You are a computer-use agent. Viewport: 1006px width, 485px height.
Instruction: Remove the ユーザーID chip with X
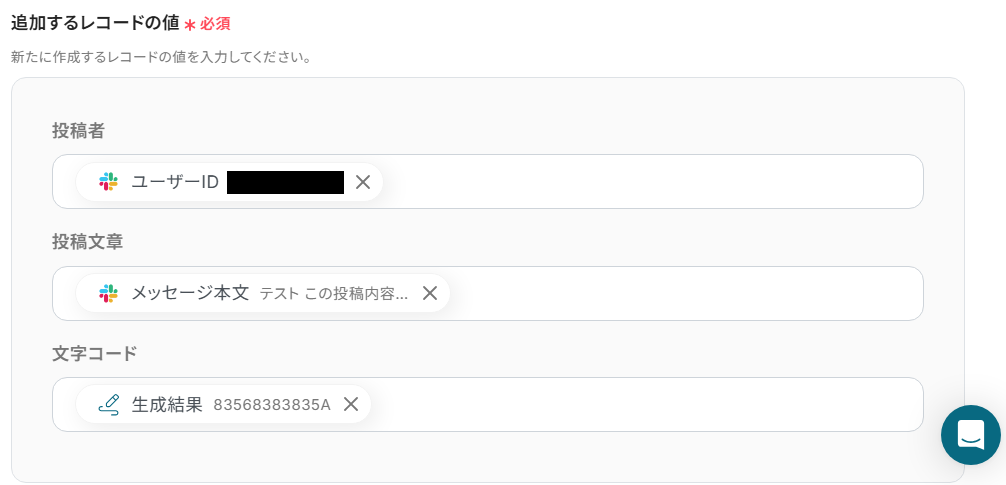(x=363, y=182)
